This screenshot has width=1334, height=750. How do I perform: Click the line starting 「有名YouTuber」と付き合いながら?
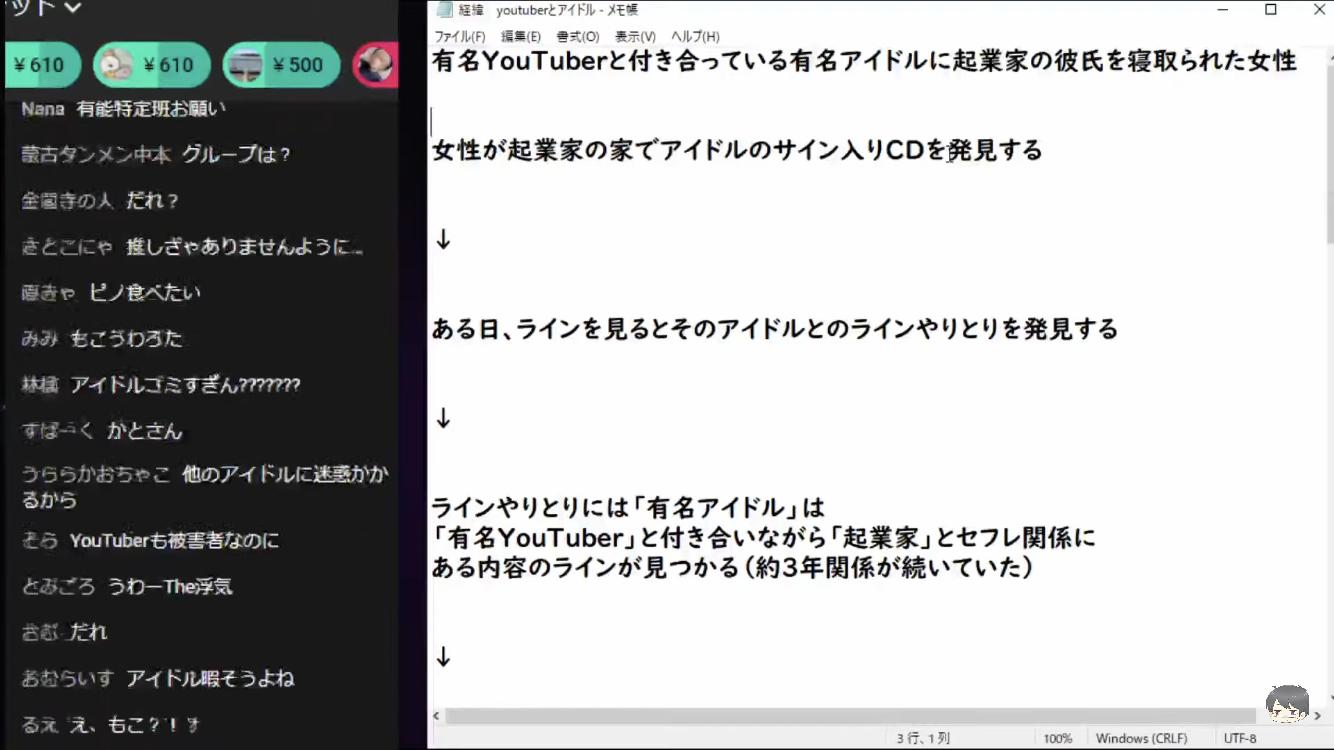pyautogui.click(x=764, y=538)
